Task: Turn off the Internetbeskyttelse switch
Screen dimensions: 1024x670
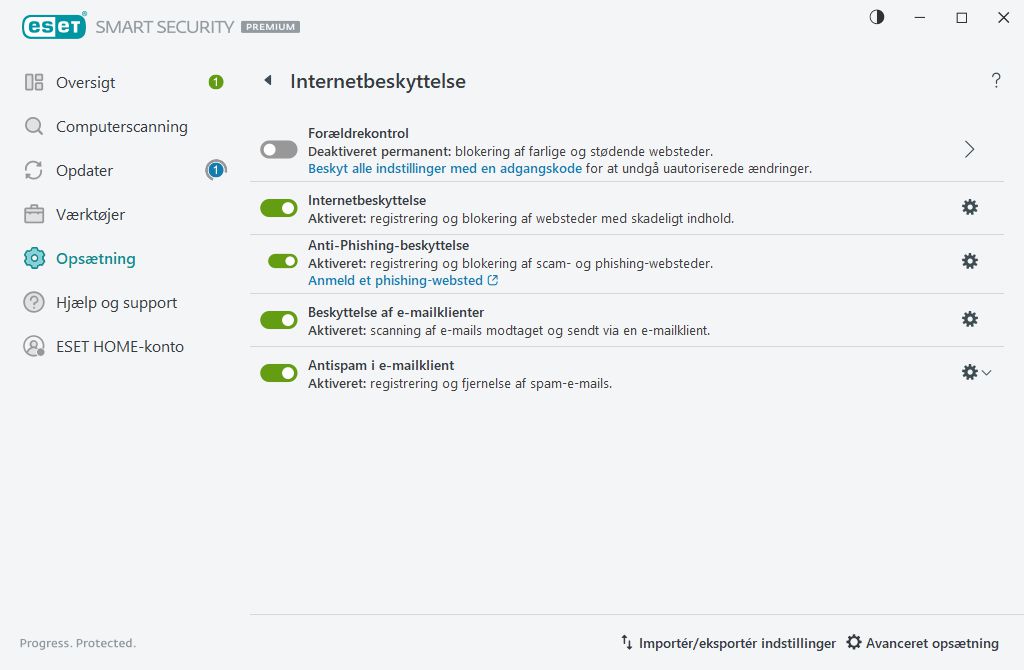Action: pos(279,208)
